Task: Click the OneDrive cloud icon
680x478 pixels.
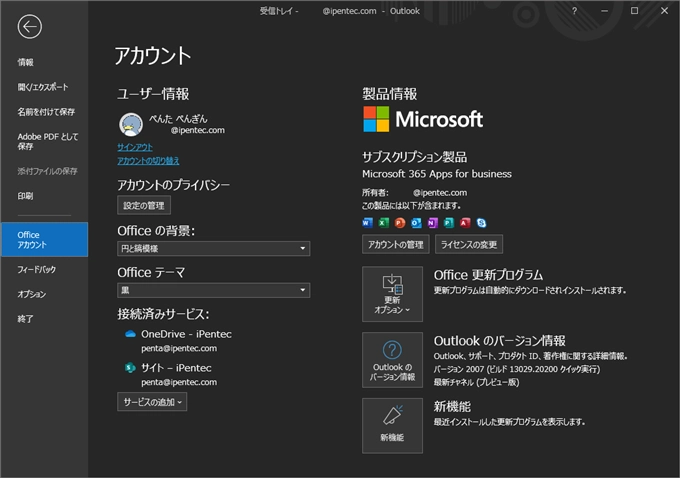Action: 130,334
